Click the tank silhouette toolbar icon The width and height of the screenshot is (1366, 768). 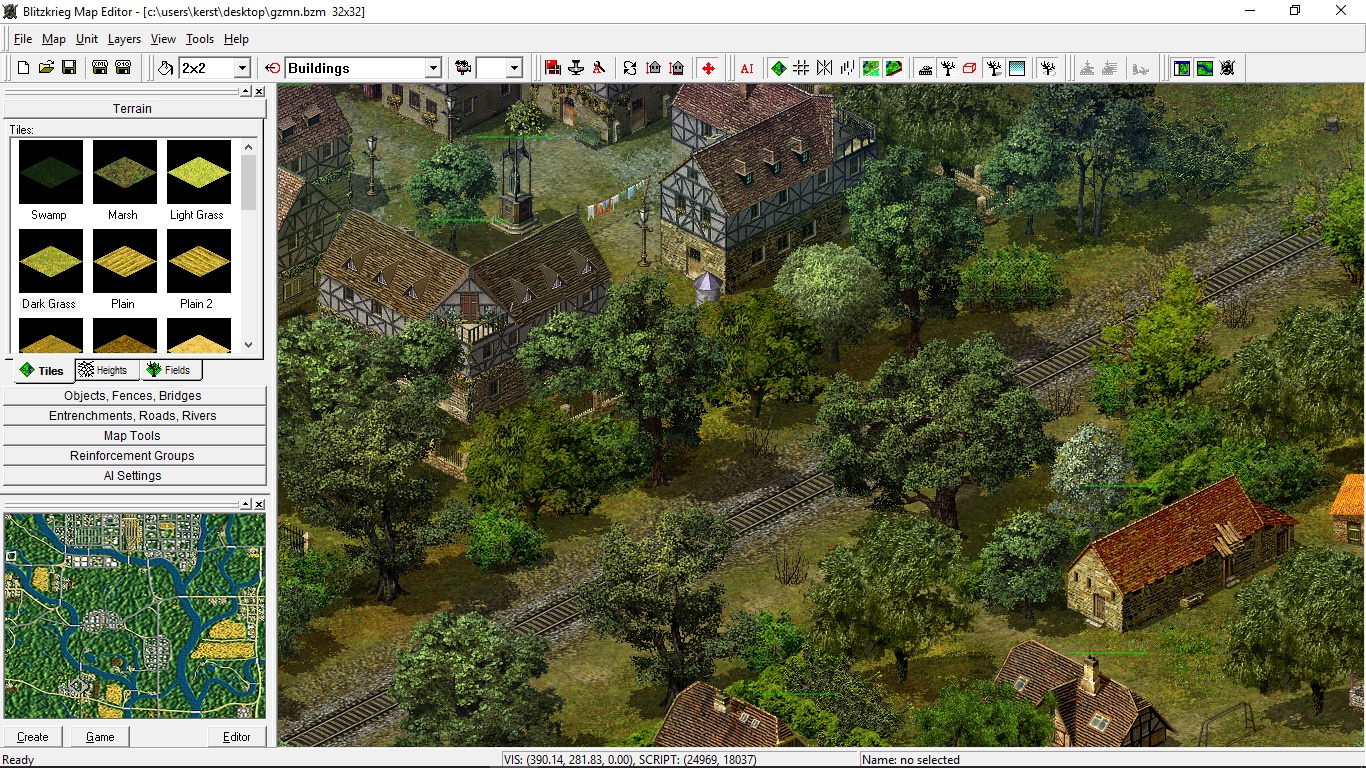925,68
